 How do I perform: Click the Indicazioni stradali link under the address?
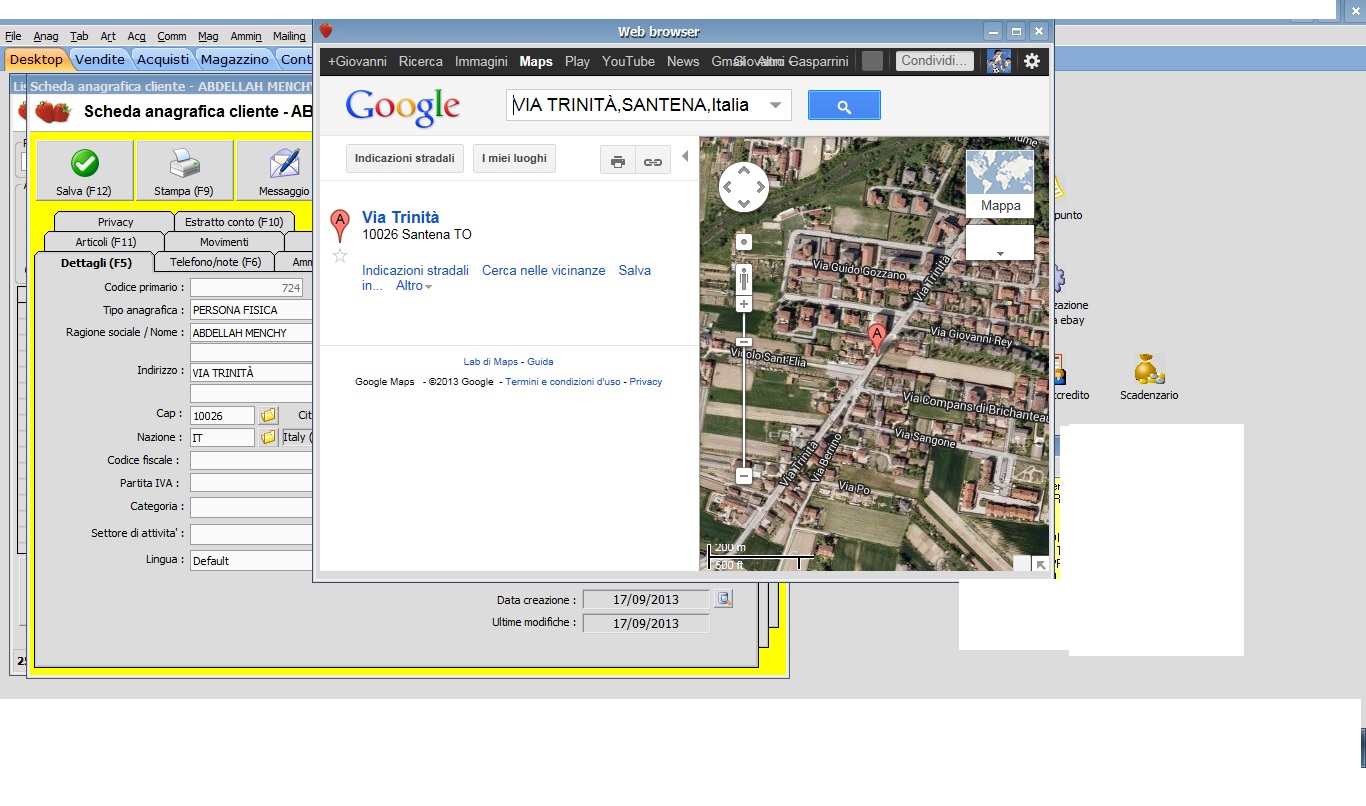415,270
